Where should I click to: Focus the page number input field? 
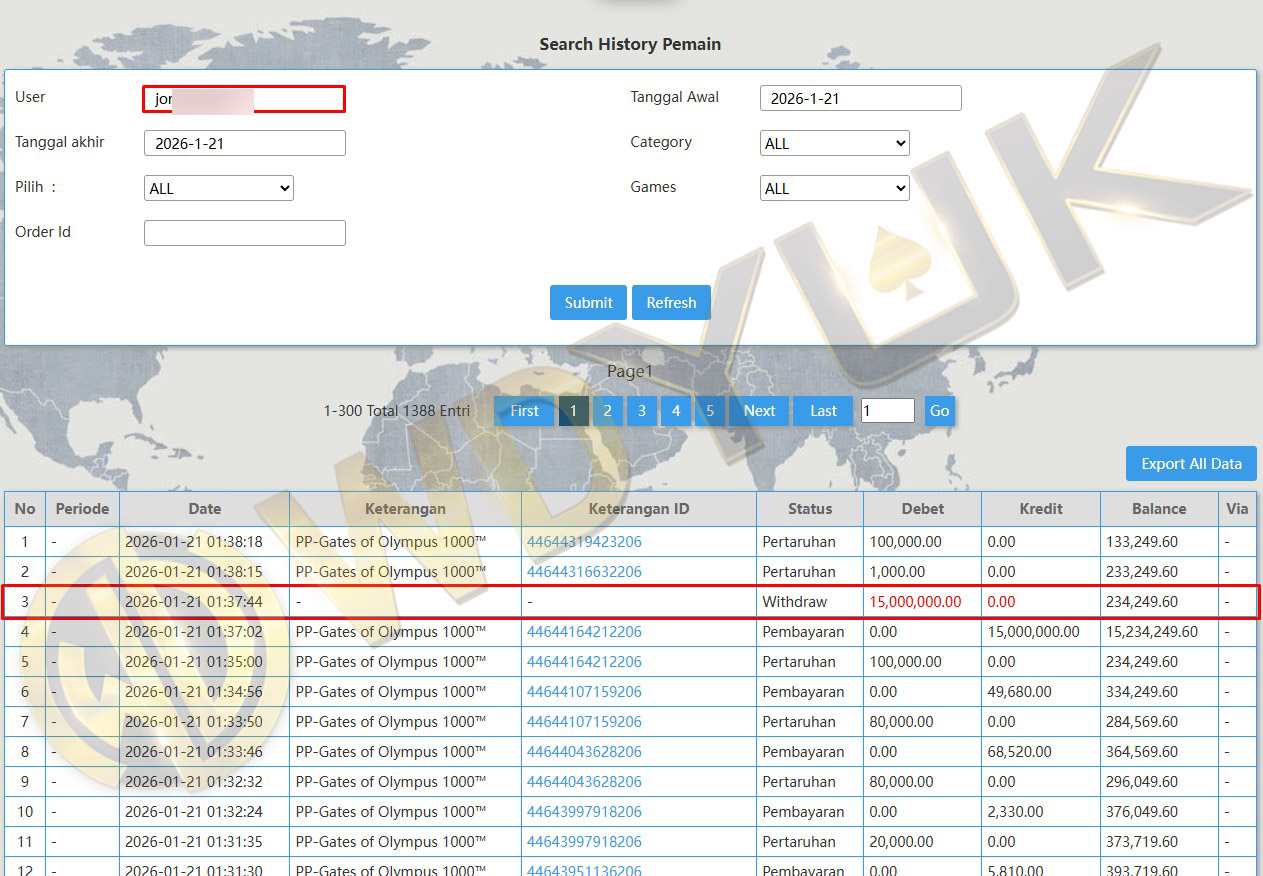tap(887, 411)
